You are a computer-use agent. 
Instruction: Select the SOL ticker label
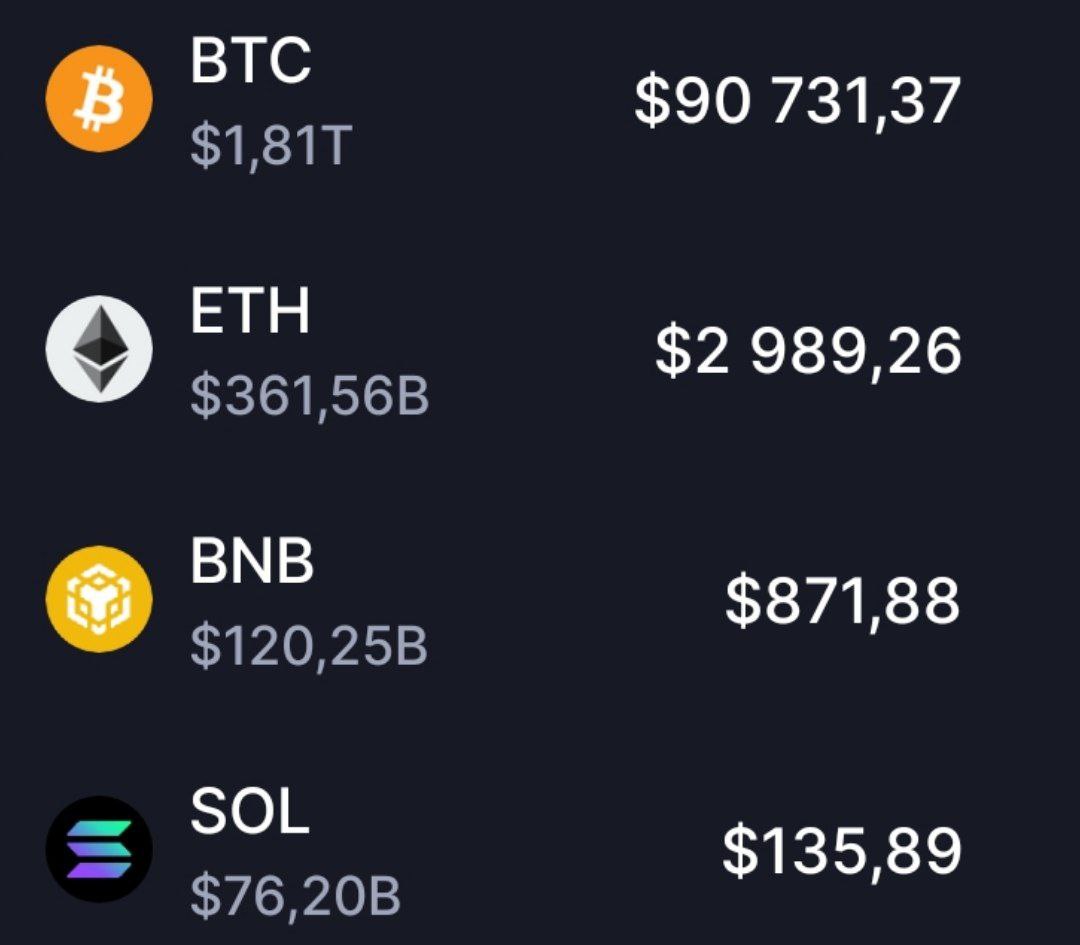click(x=249, y=812)
